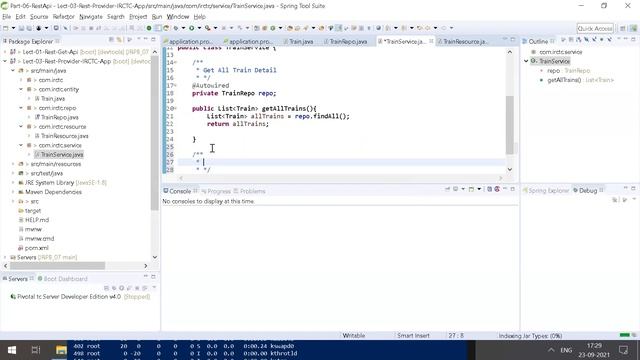The height and width of the screenshot is (360, 640).
Task: Click the green Boot Dashboard relaunch icon
Action: coord(149,28)
